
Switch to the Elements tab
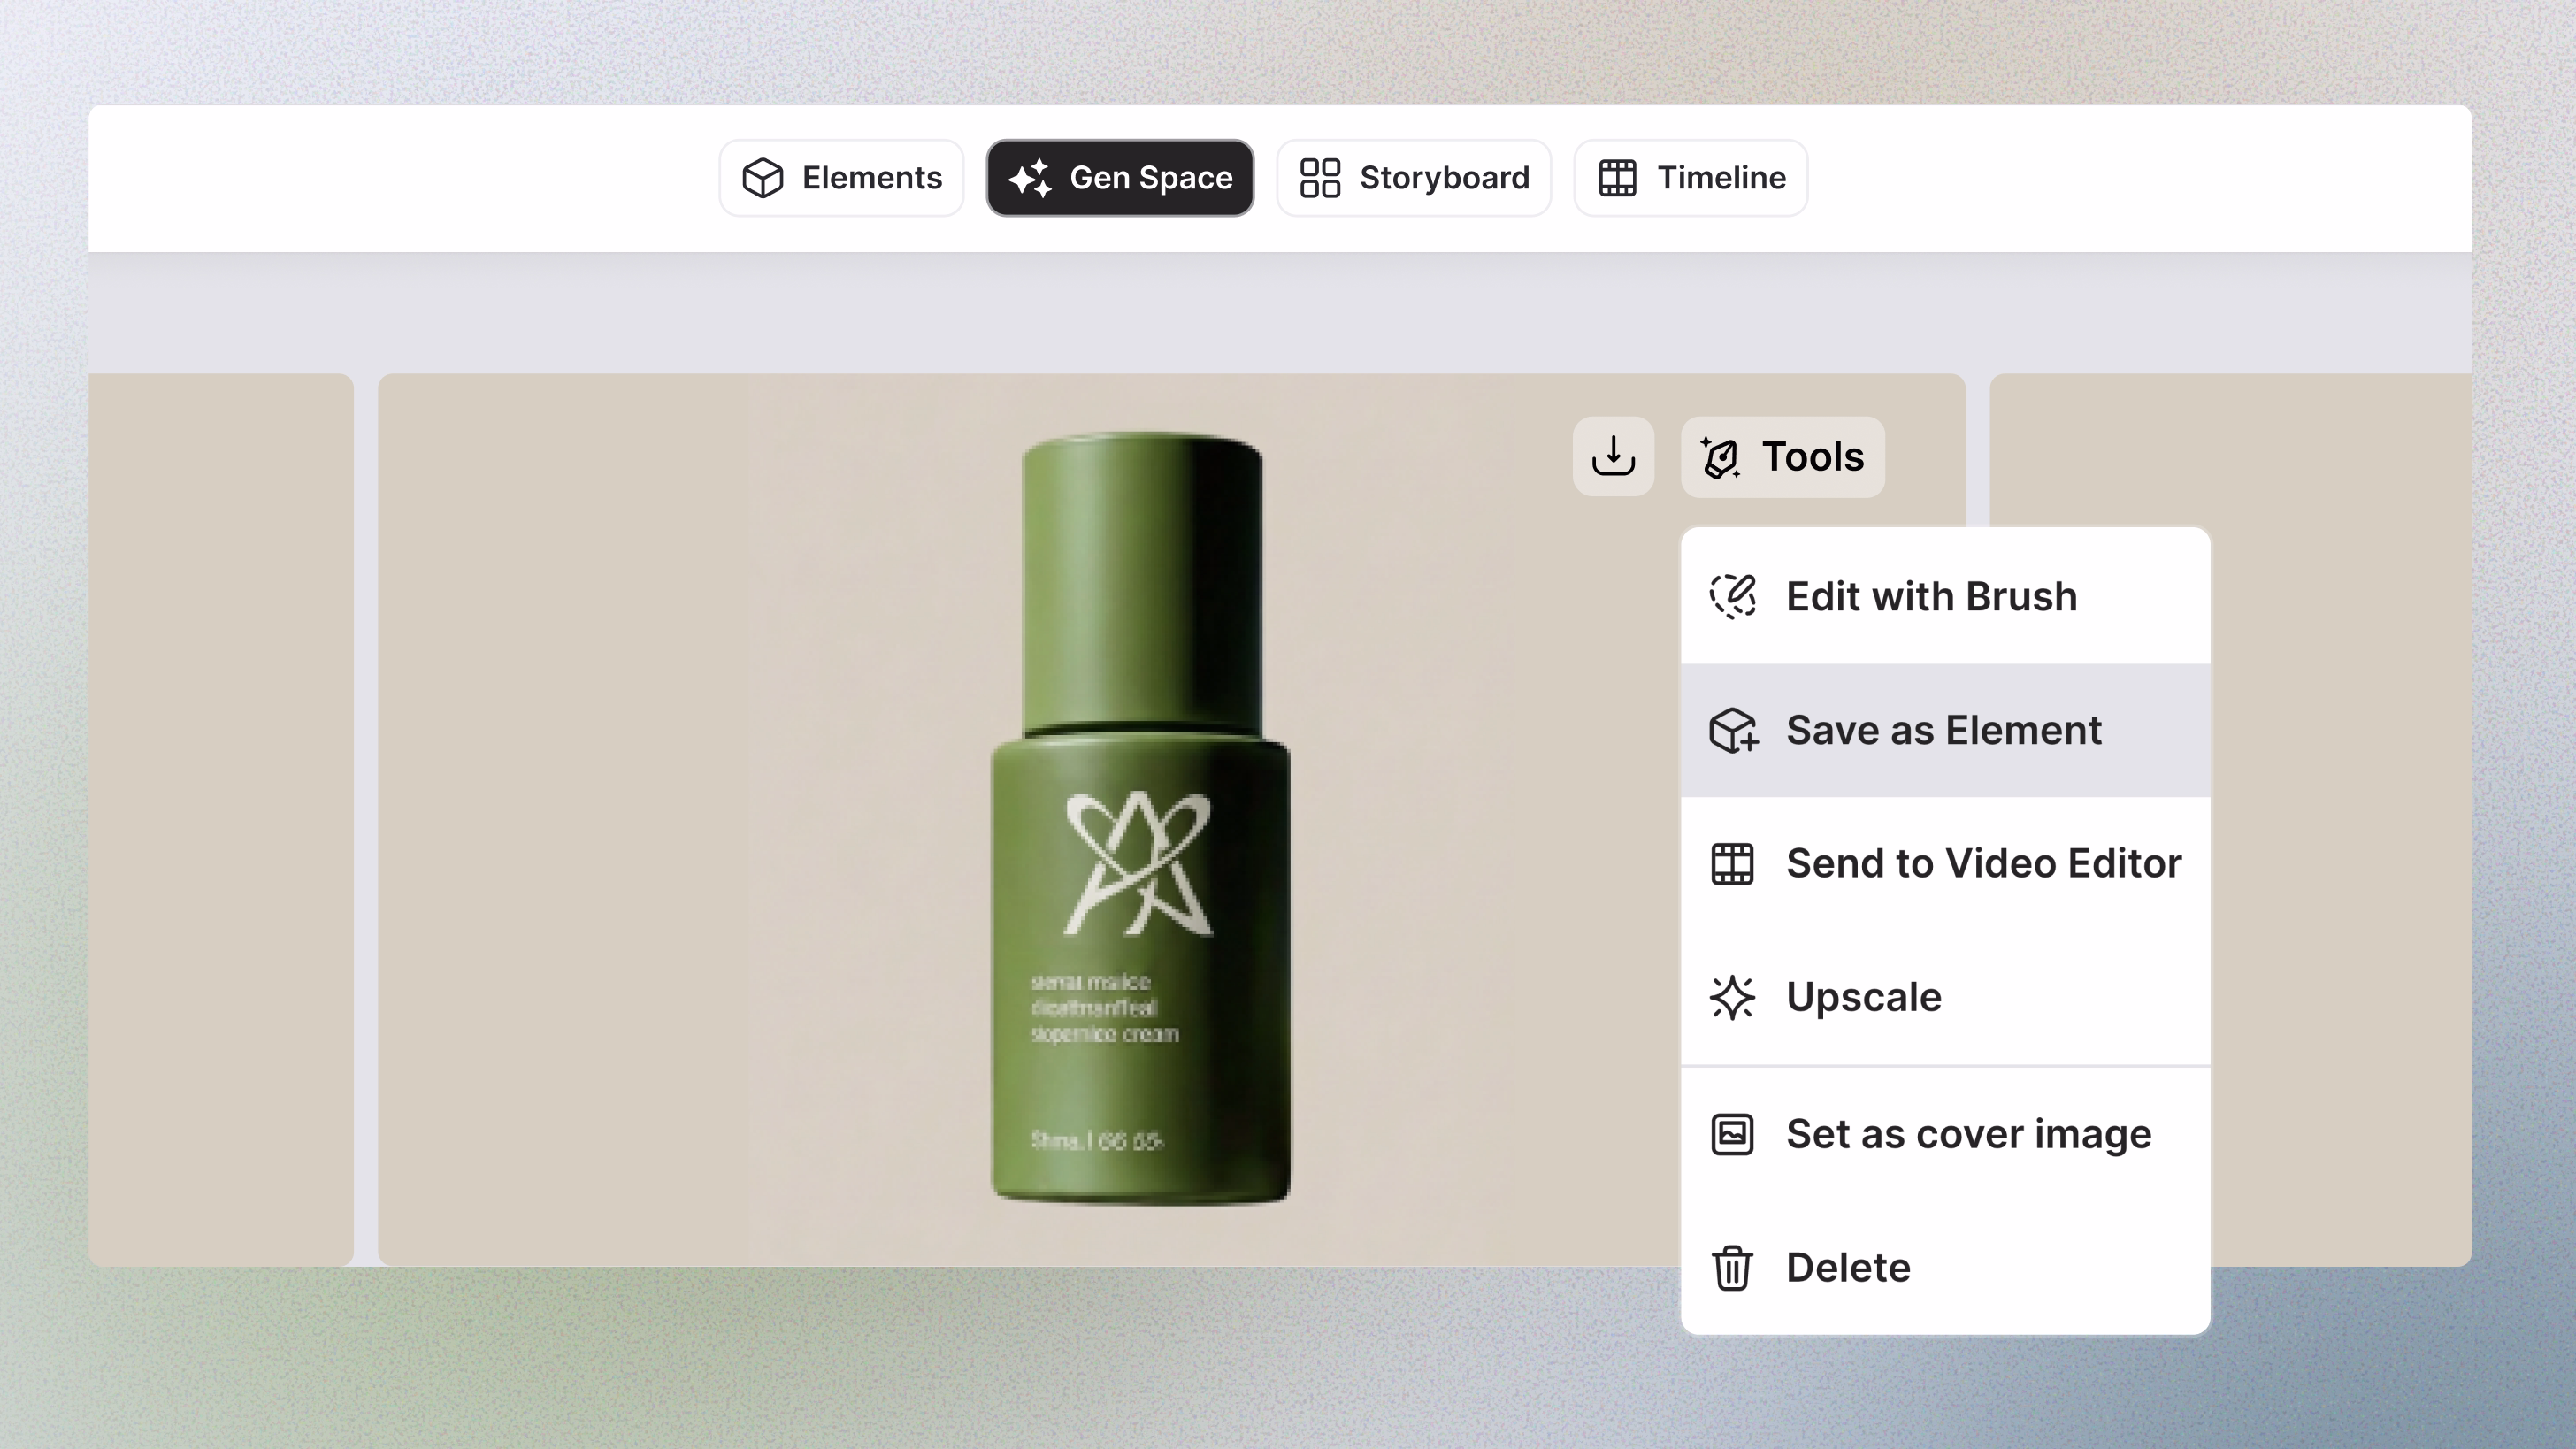click(841, 178)
